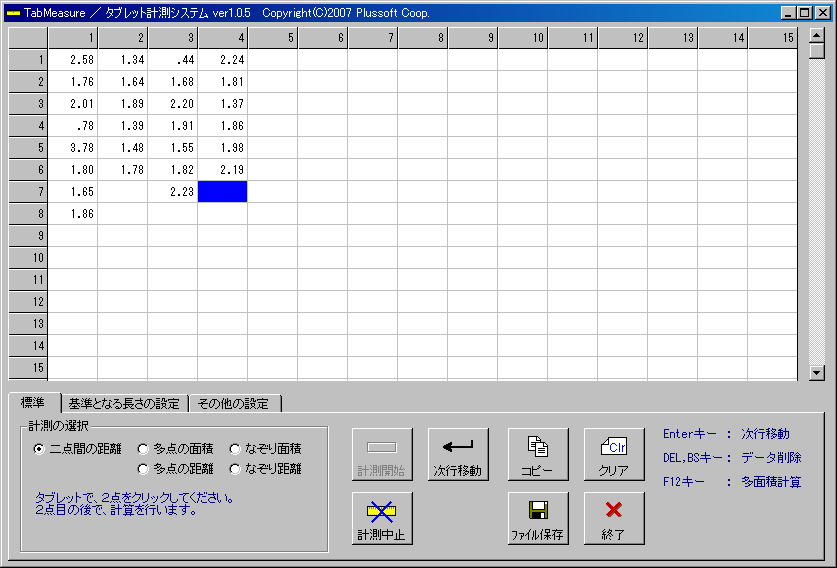Select 多点の面積 radio option
837x568 pixels.
(x=176, y=449)
